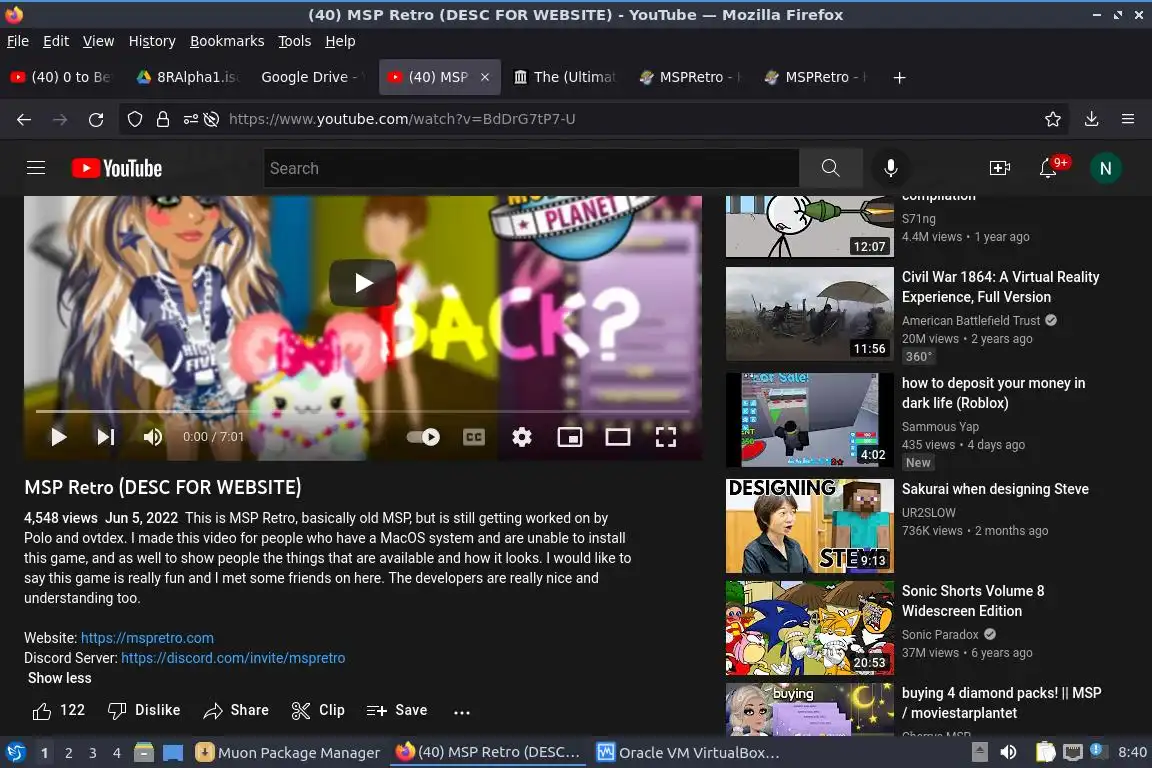The width and height of the screenshot is (1152, 768).
Task: Go back in browser history
Action: coord(24,119)
